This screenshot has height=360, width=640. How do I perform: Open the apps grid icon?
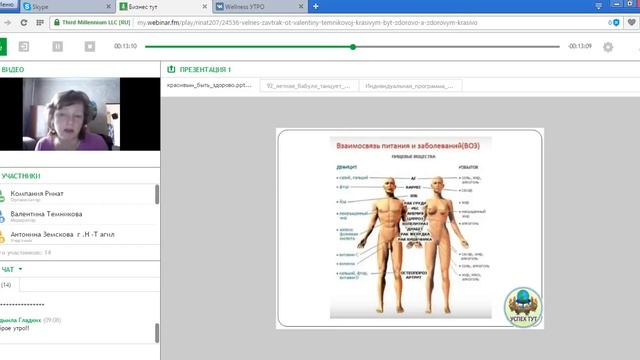click(40, 23)
